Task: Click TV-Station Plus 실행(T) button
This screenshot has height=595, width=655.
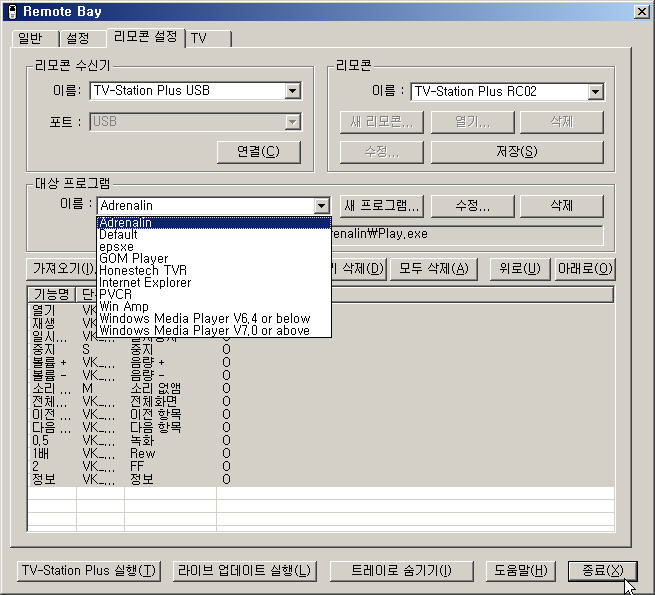Action: (x=89, y=571)
